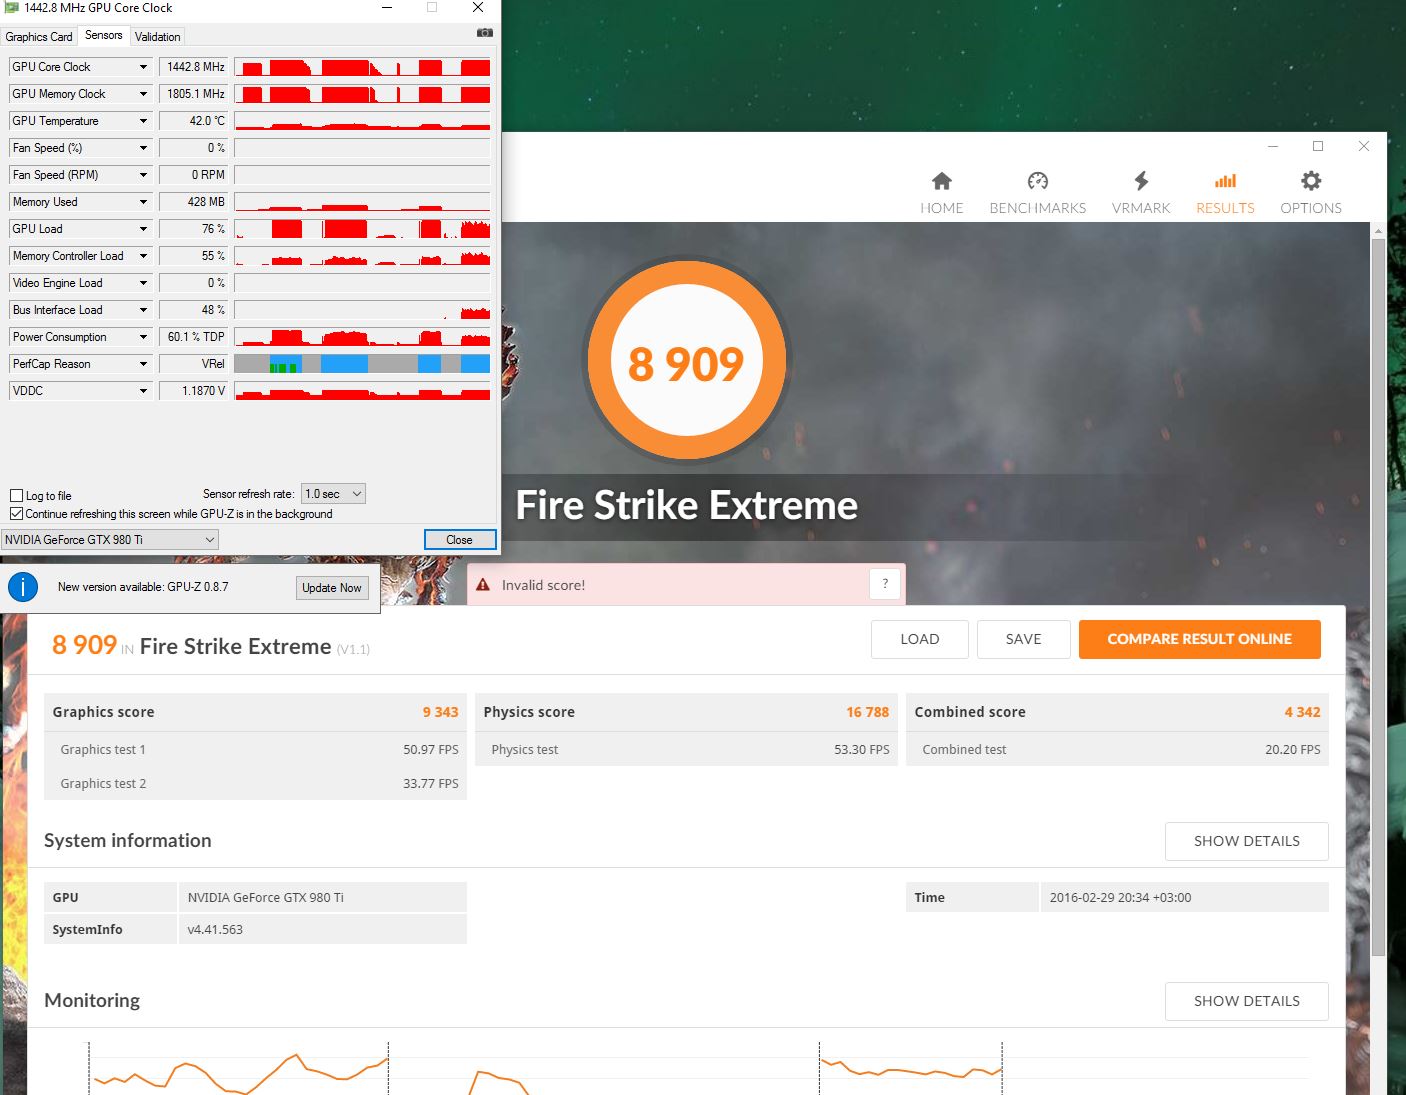Screen dimensions: 1406x1095
Task: Click the Physics score value 16 788
Action: (867, 712)
